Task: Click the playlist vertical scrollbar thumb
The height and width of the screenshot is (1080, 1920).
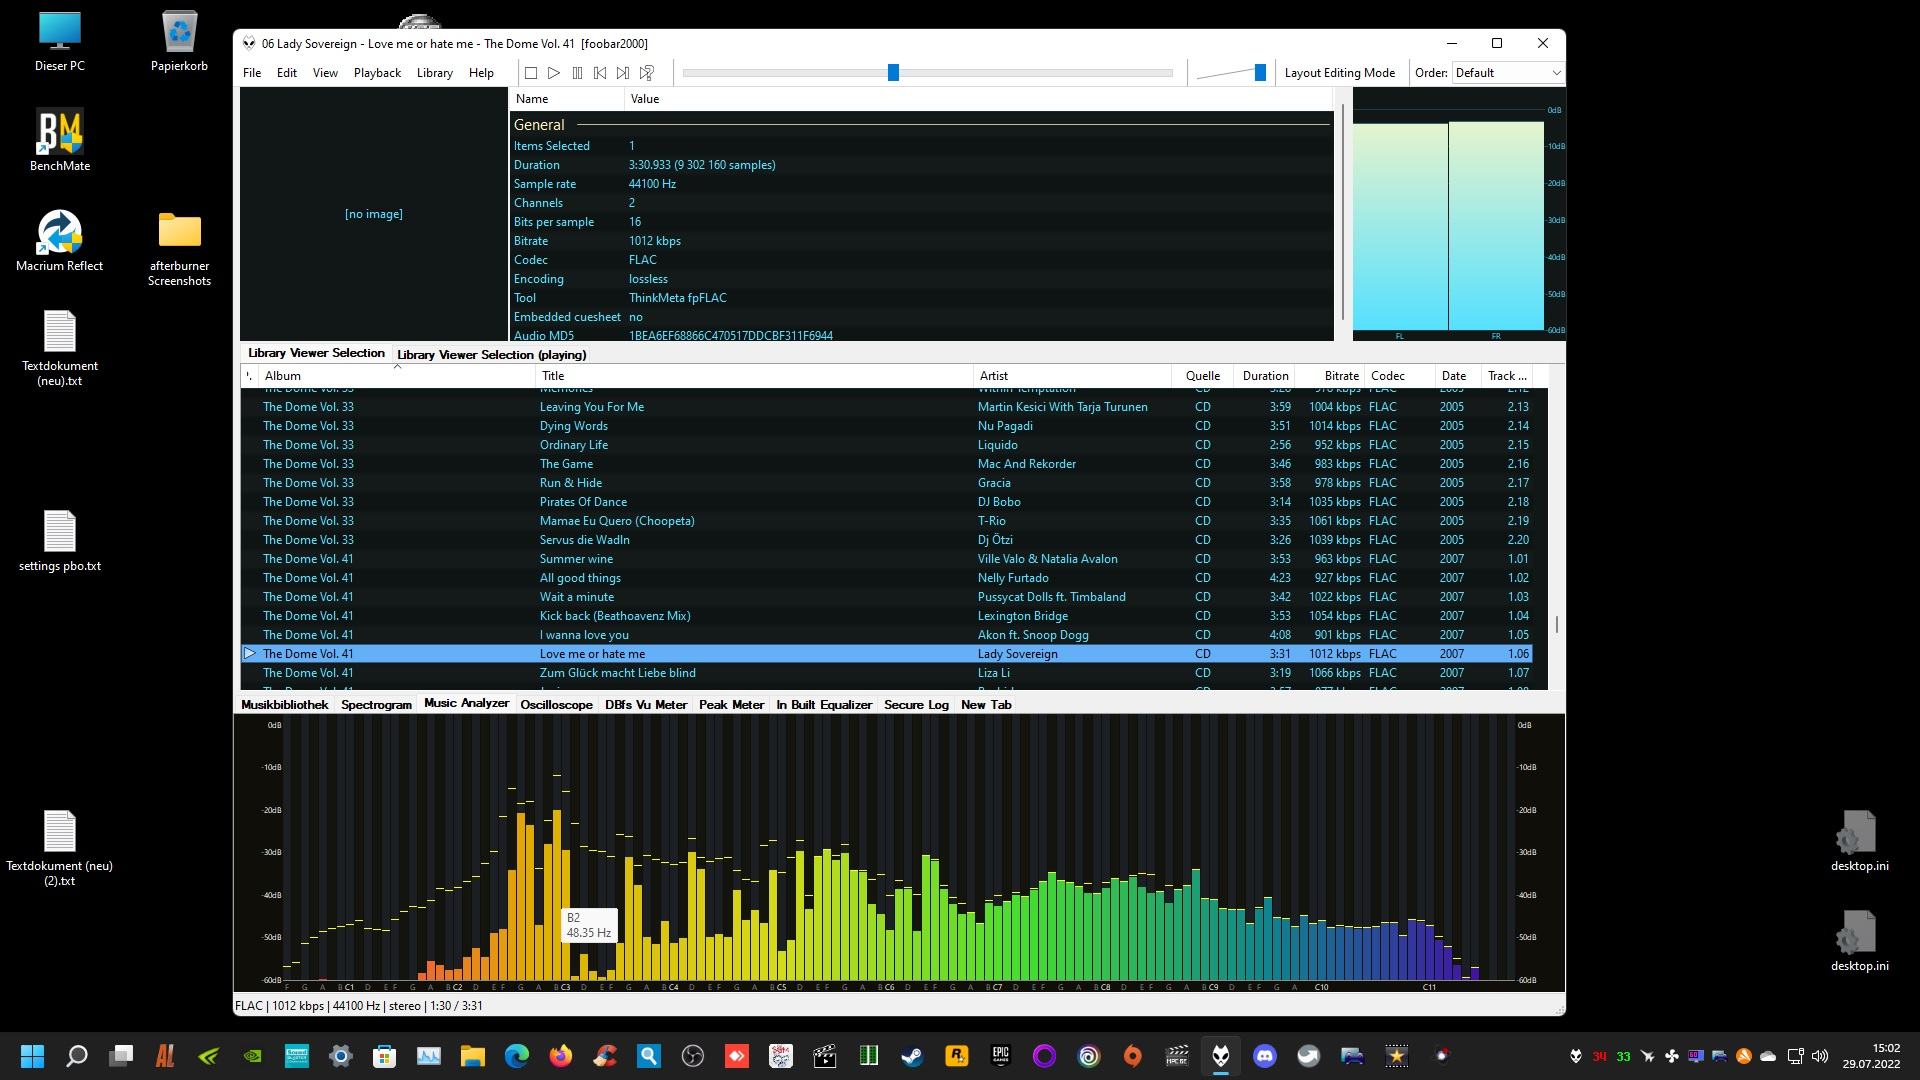Action: pos(1556,624)
